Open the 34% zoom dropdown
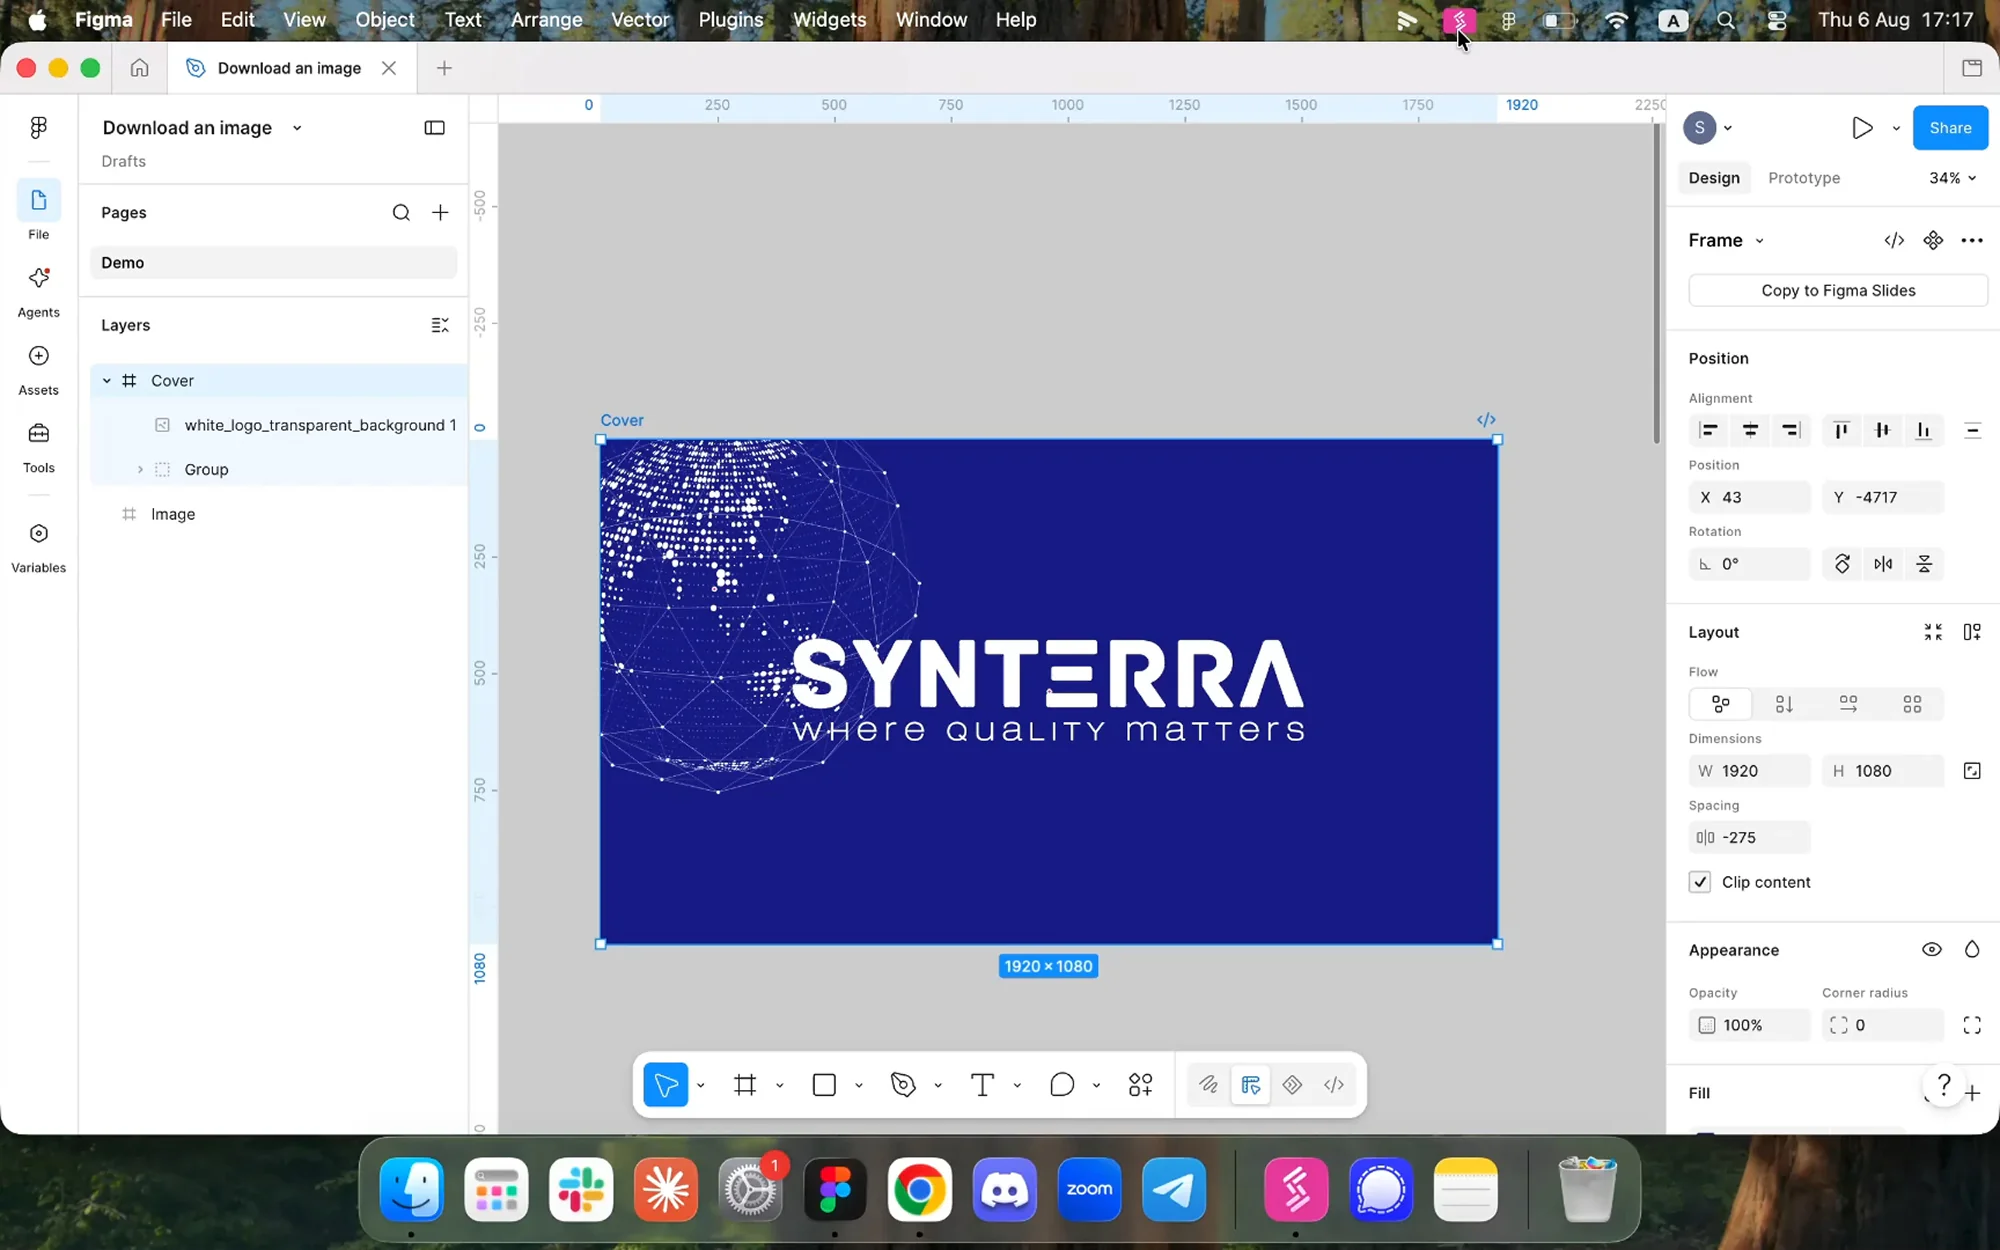 click(x=1952, y=178)
